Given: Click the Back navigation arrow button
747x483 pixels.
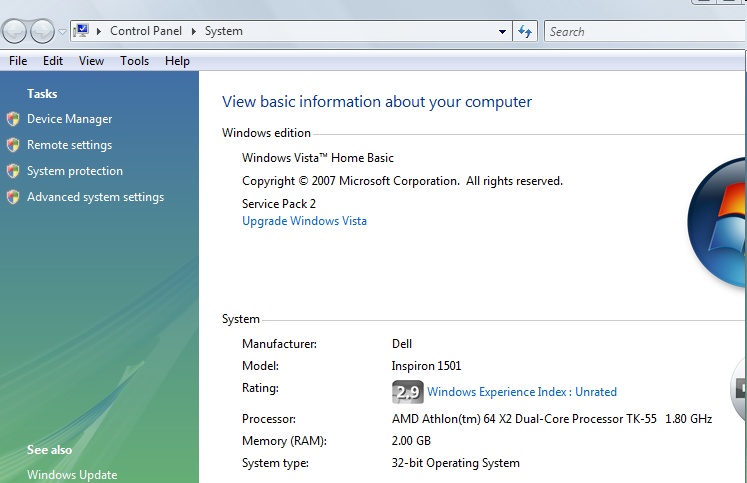Looking at the screenshot, I should pyautogui.click(x=14, y=31).
